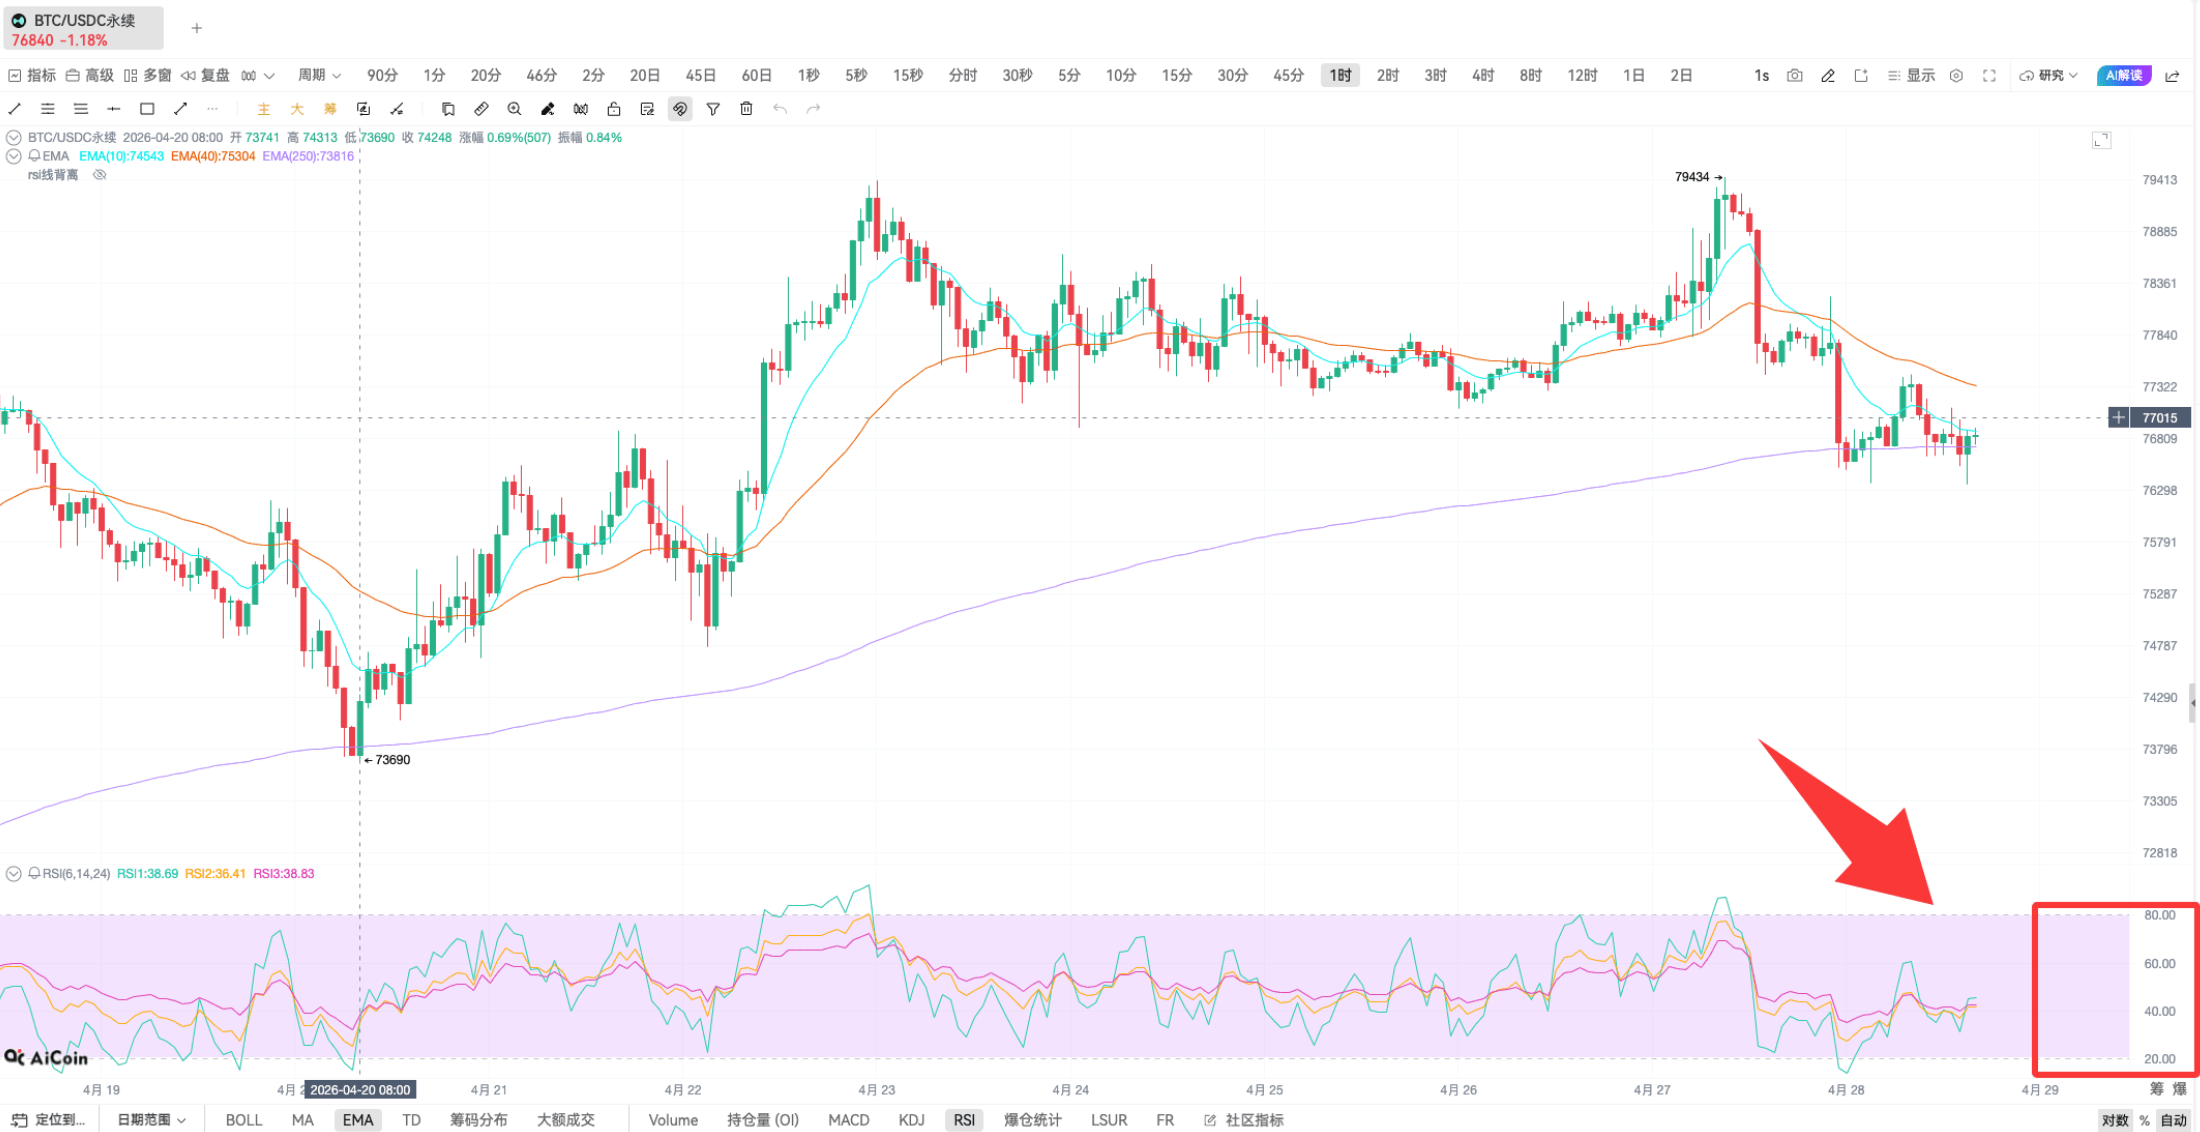Screen dimensions: 2200x1132
Task: Toggle the drawing filter funnel icon
Action: [x=712, y=108]
